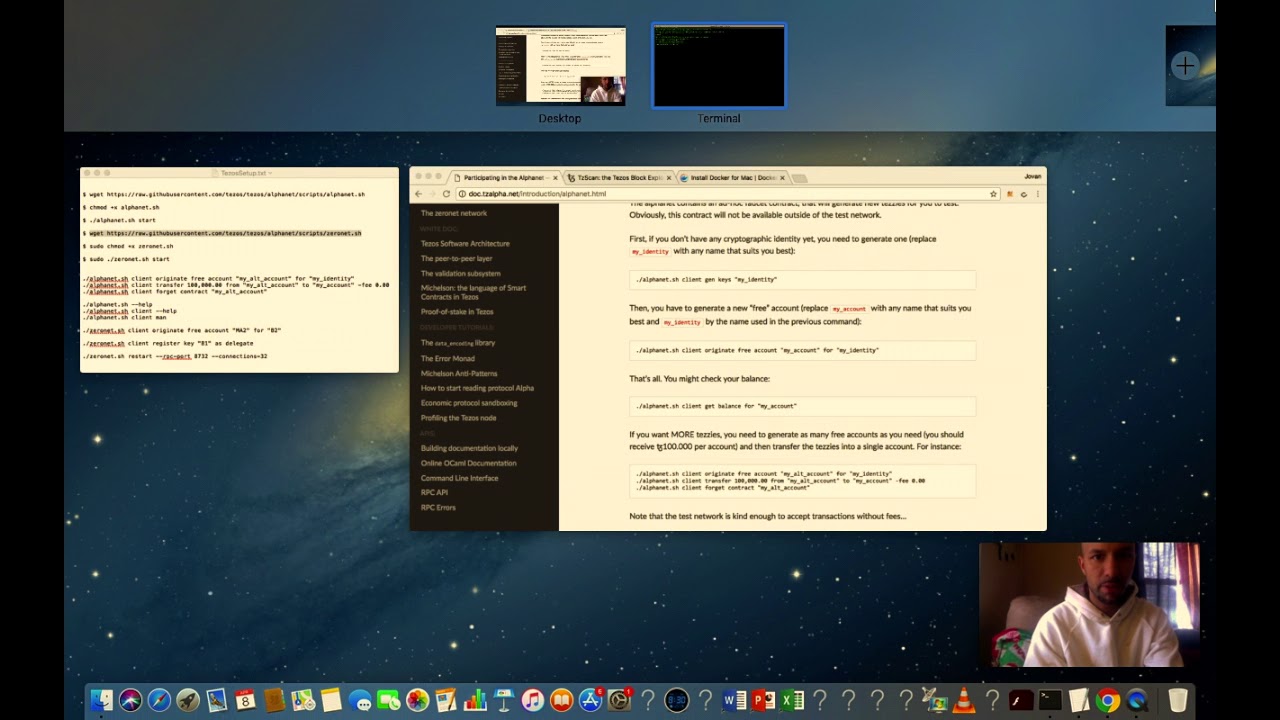This screenshot has height=720, width=1280.
Task: Switch to TzScan Tezos Block Explorer tab
Action: (x=618, y=178)
